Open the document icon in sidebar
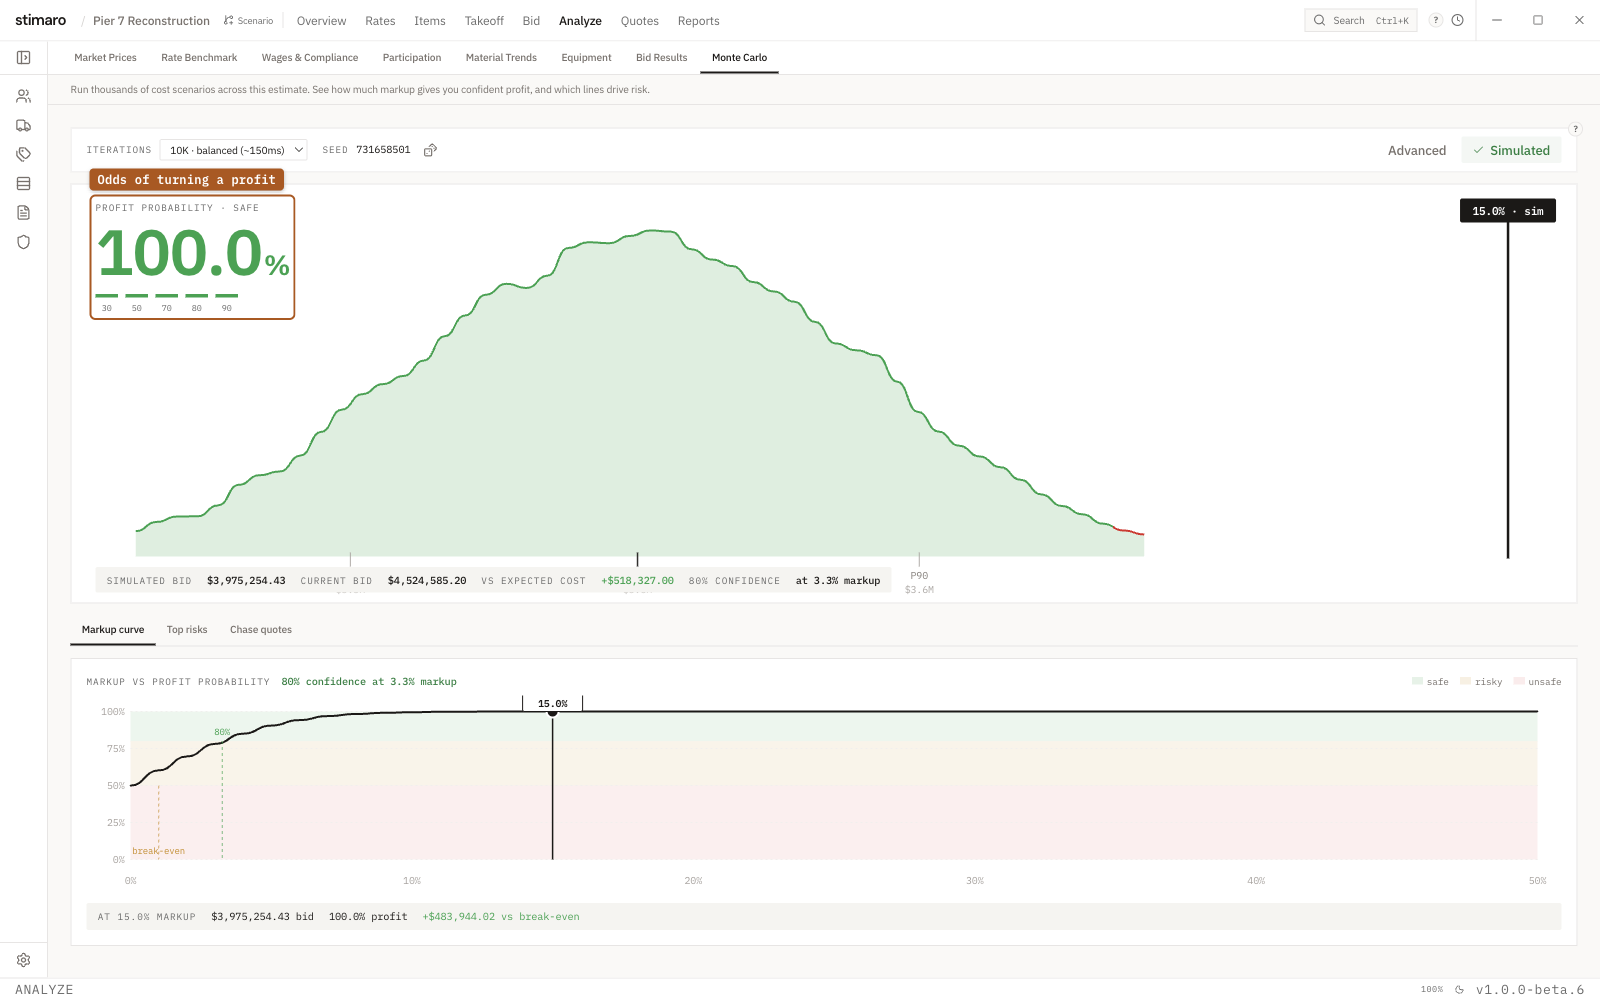Image resolution: width=1600 pixels, height=1000 pixels. tap(23, 212)
